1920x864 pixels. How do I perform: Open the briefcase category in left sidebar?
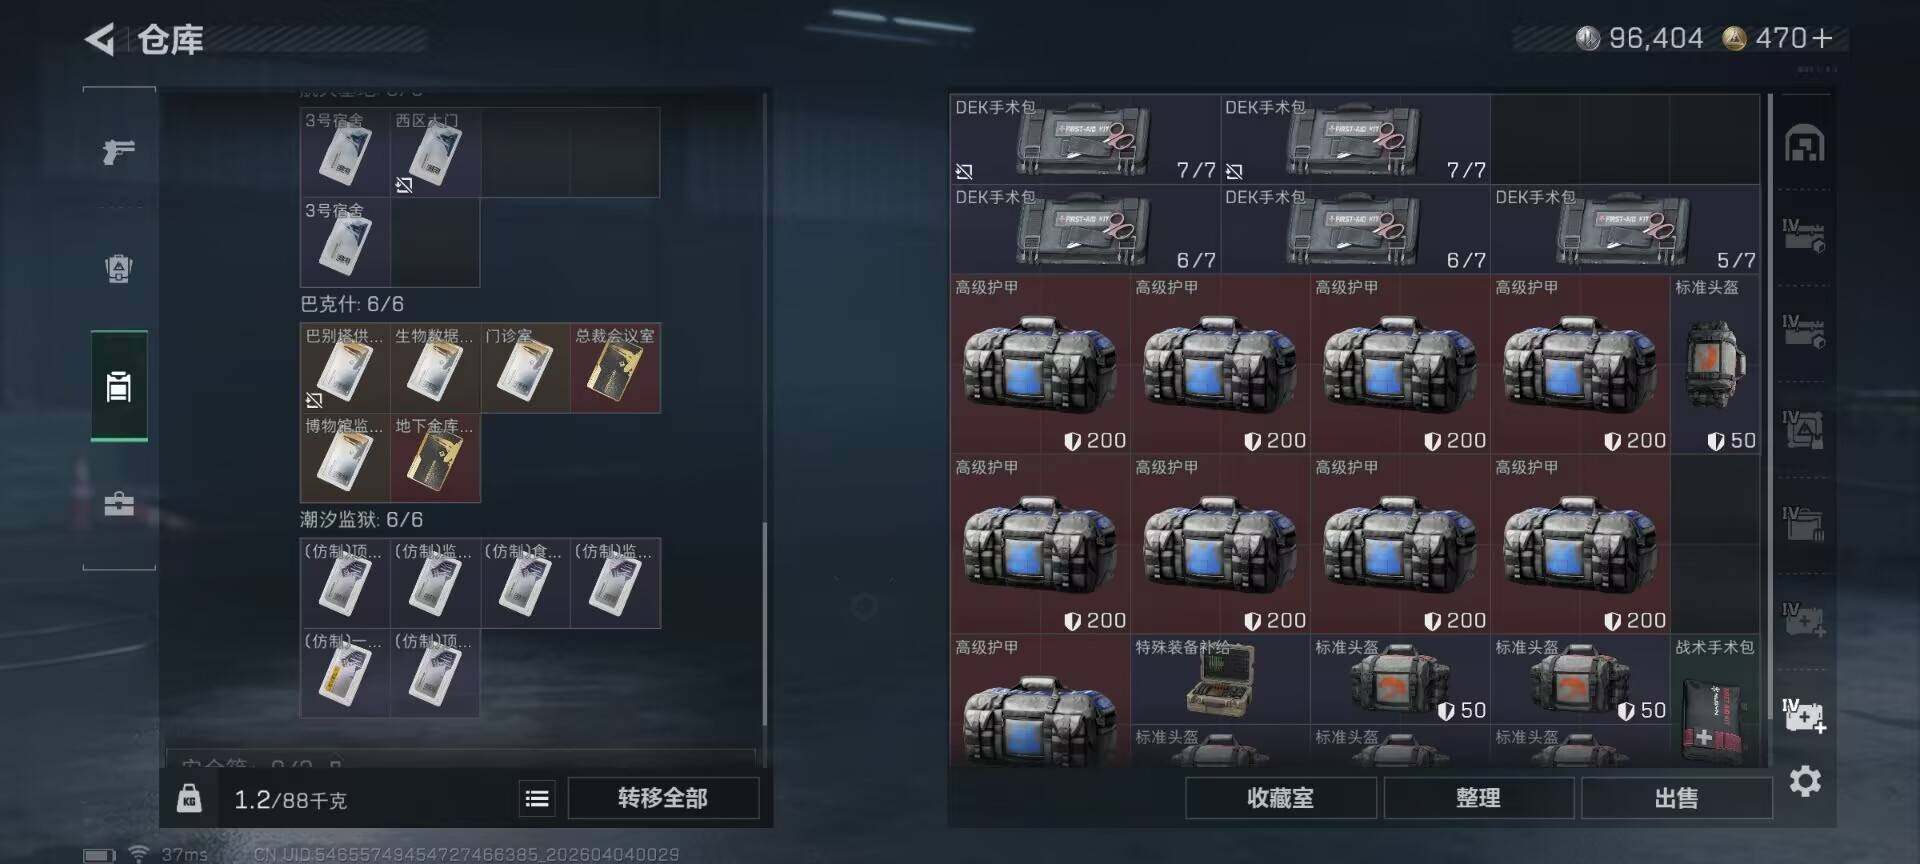pos(119,503)
